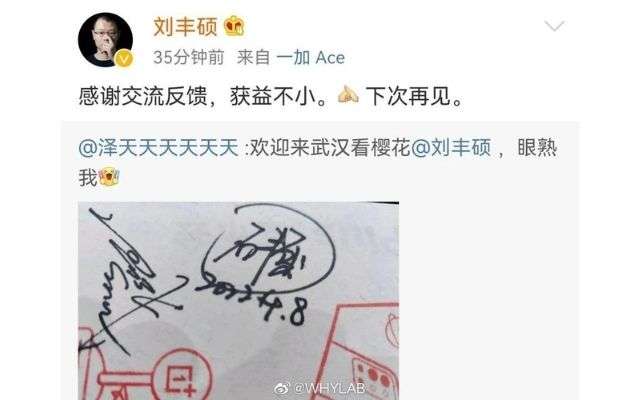Click the crown membership badge beside 刘丰硕
Screen dimensions: 640x400
[x=235, y=26]
